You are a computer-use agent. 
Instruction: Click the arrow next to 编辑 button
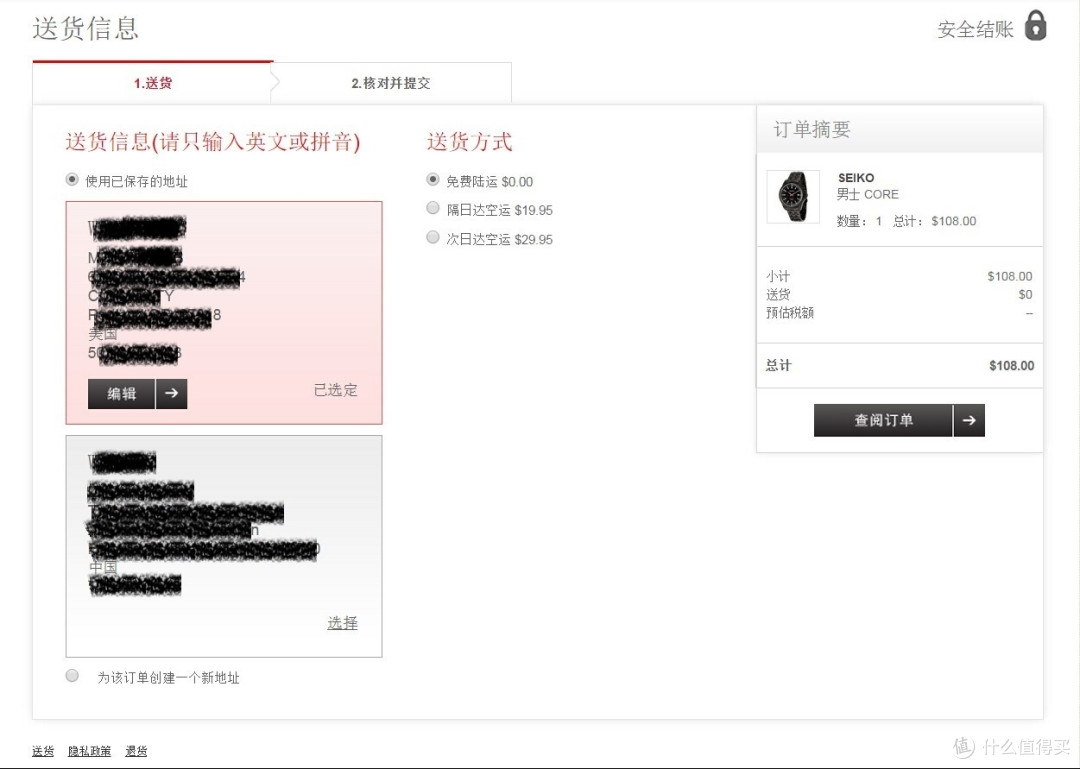172,393
